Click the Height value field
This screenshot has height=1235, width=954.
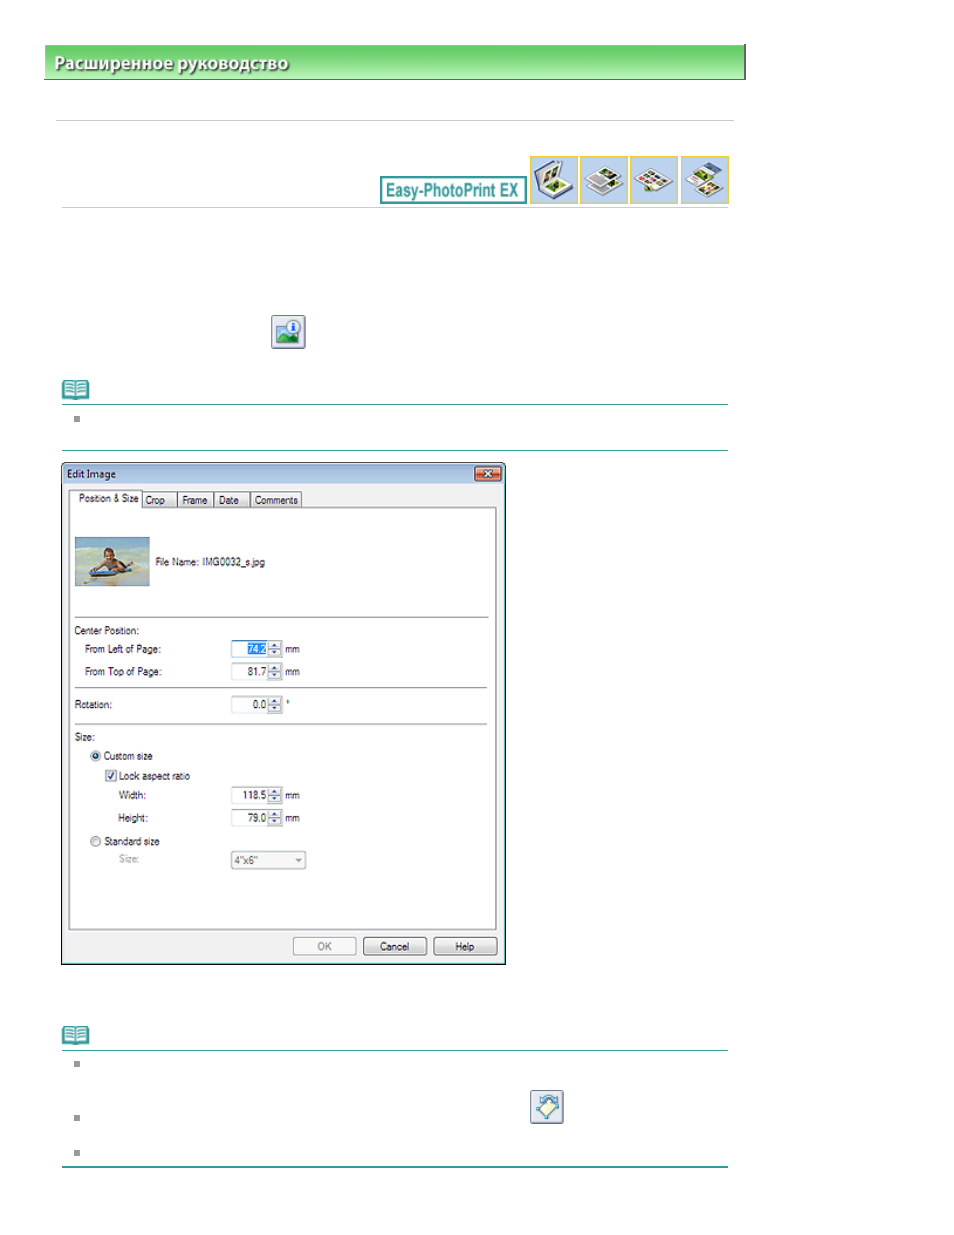pos(249,818)
